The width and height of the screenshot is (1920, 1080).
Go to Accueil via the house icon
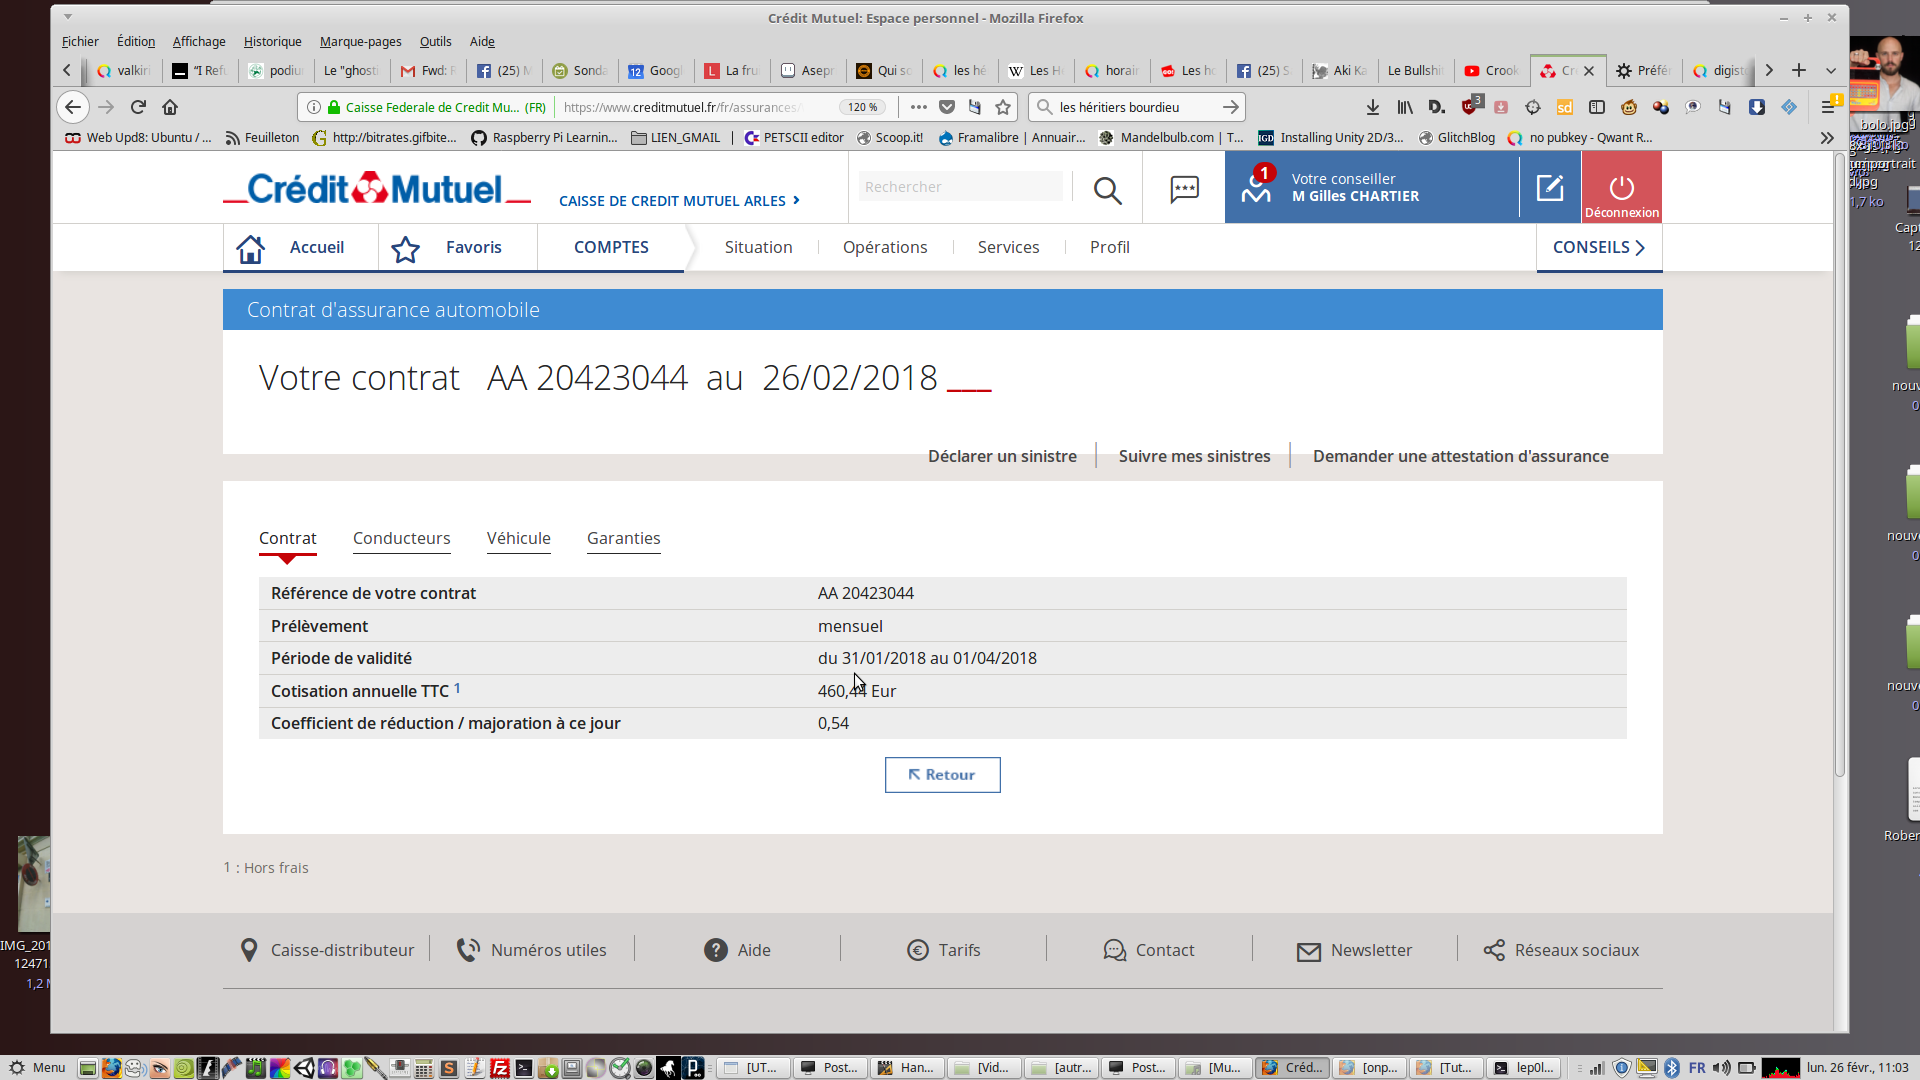coord(251,248)
